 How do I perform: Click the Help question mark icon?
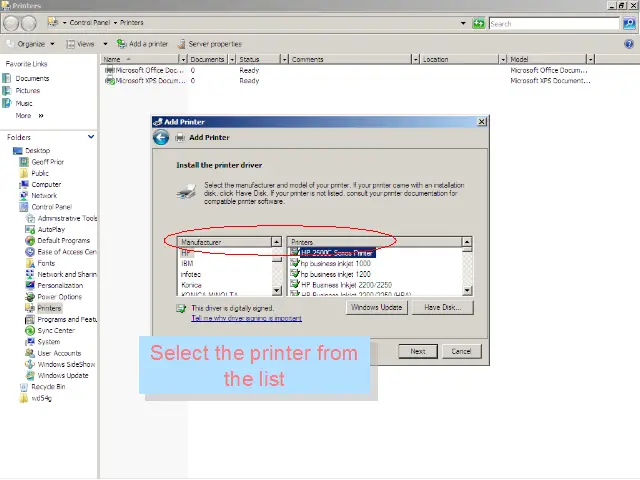(x=629, y=44)
